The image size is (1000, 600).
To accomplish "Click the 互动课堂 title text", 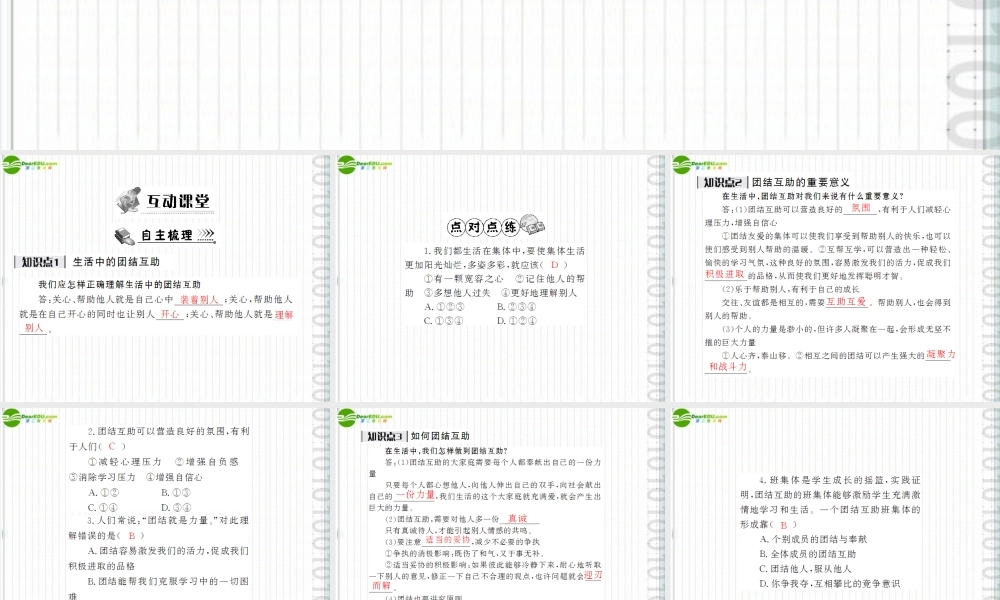I will point(178,201).
